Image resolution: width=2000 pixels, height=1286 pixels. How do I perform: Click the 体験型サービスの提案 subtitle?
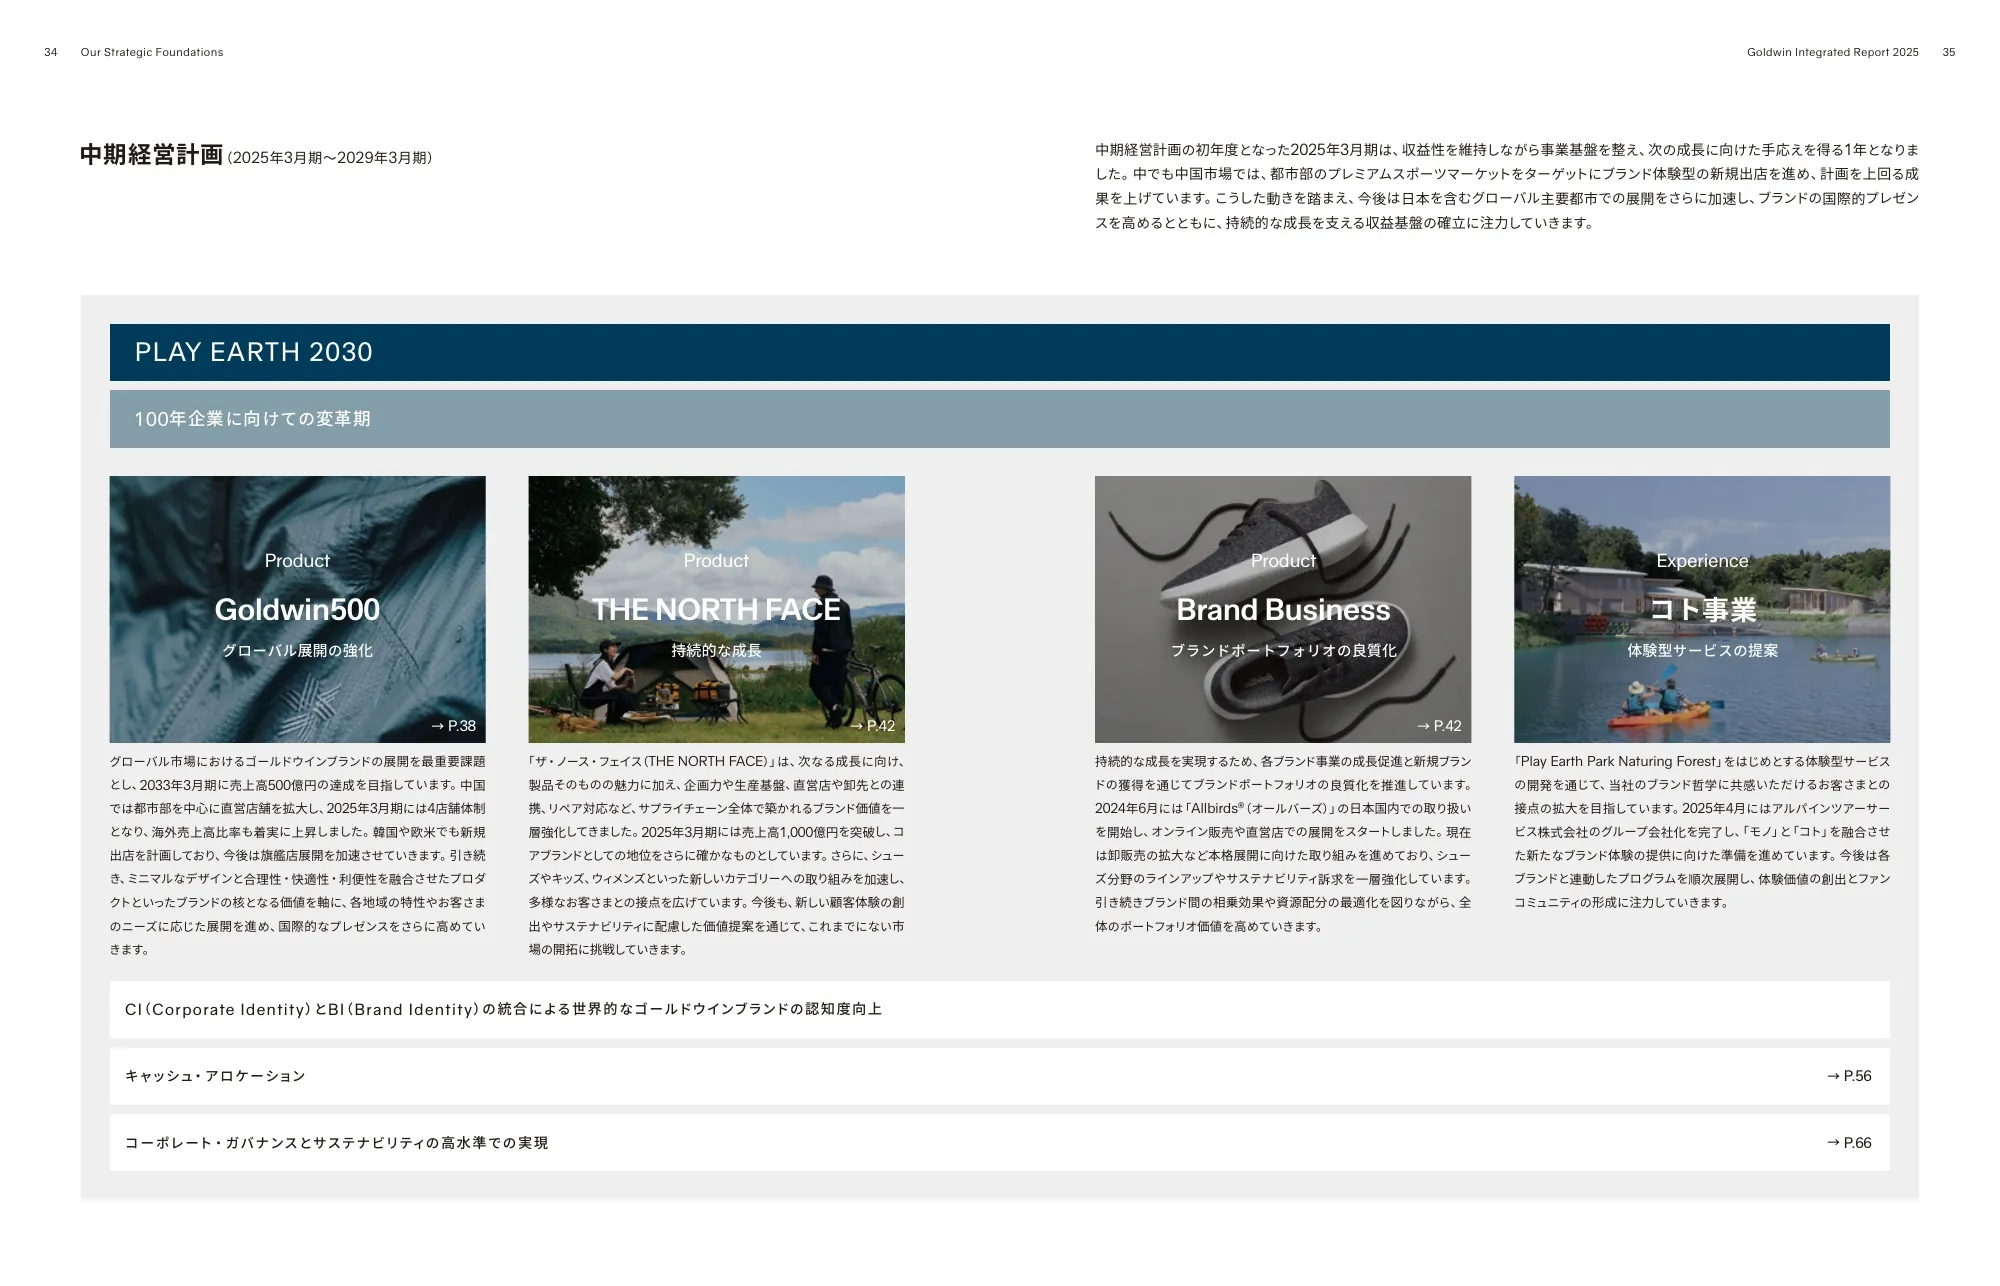(x=1702, y=651)
